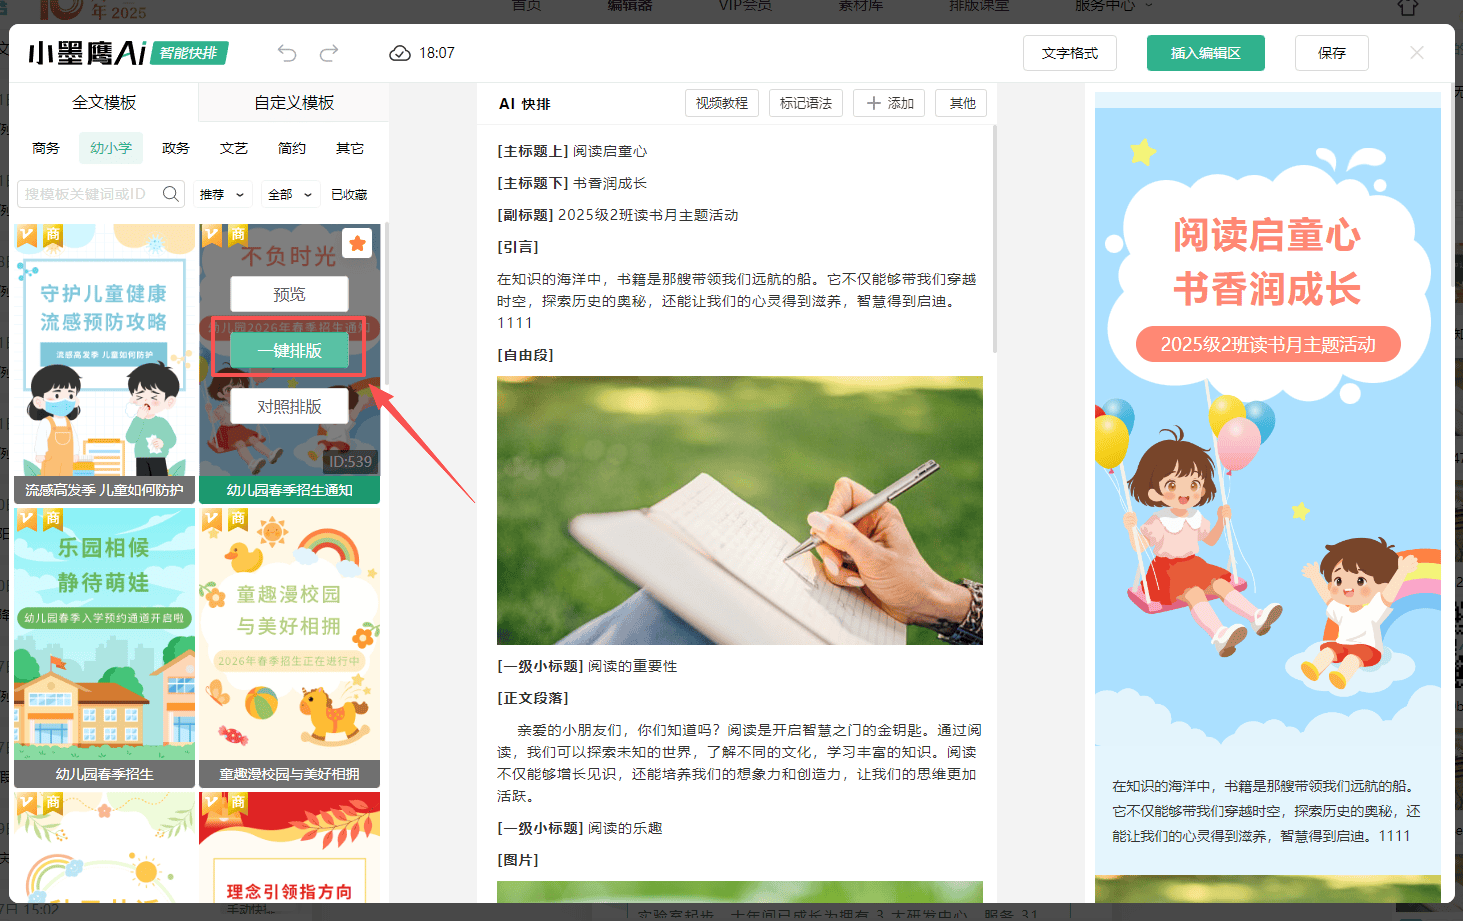Open the 全部 filter dropdown
The image size is (1463, 921).
click(289, 193)
